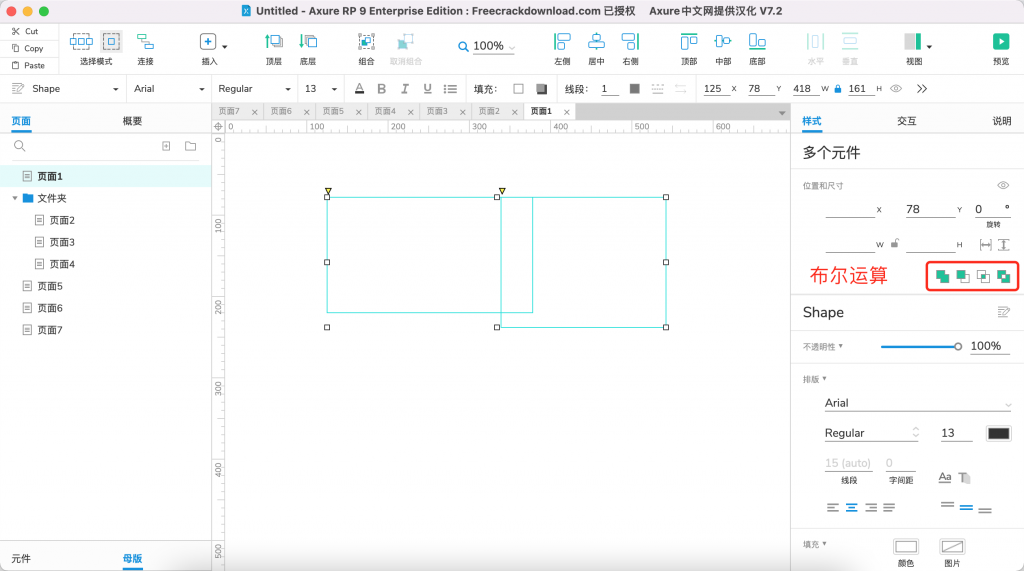Toggle bold text formatting in toolbar
1024x571 pixels.
[x=381, y=89]
